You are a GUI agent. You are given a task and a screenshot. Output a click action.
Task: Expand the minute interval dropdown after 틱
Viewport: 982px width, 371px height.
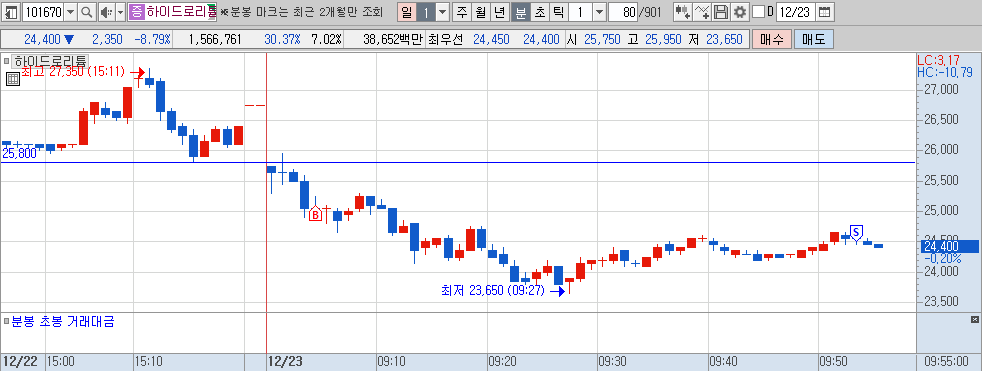coord(599,12)
